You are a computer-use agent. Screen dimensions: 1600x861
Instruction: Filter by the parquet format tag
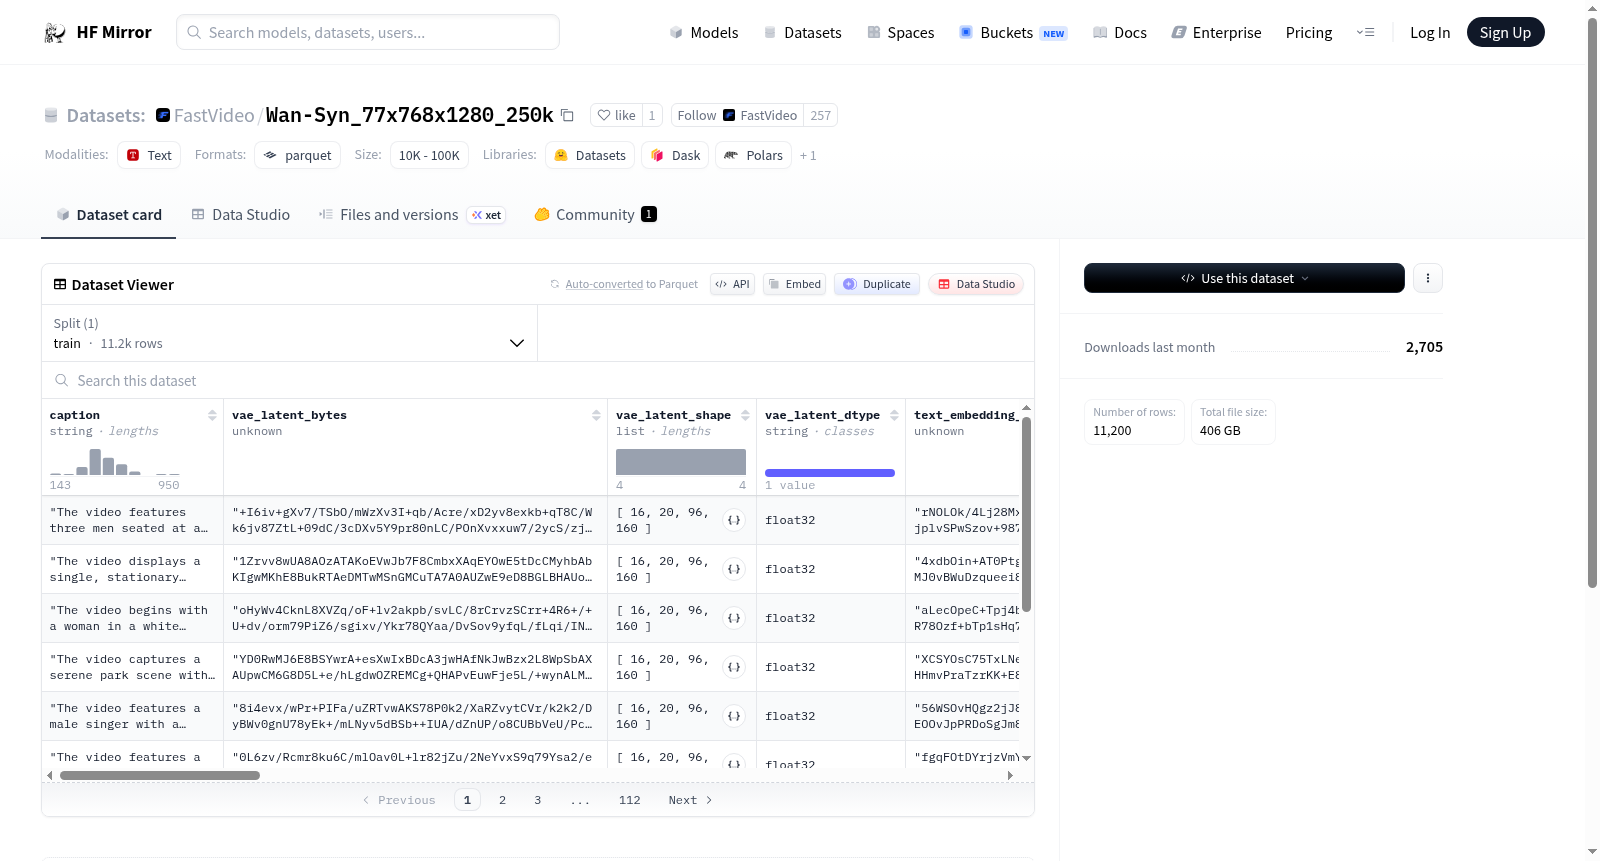(x=297, y=155)
